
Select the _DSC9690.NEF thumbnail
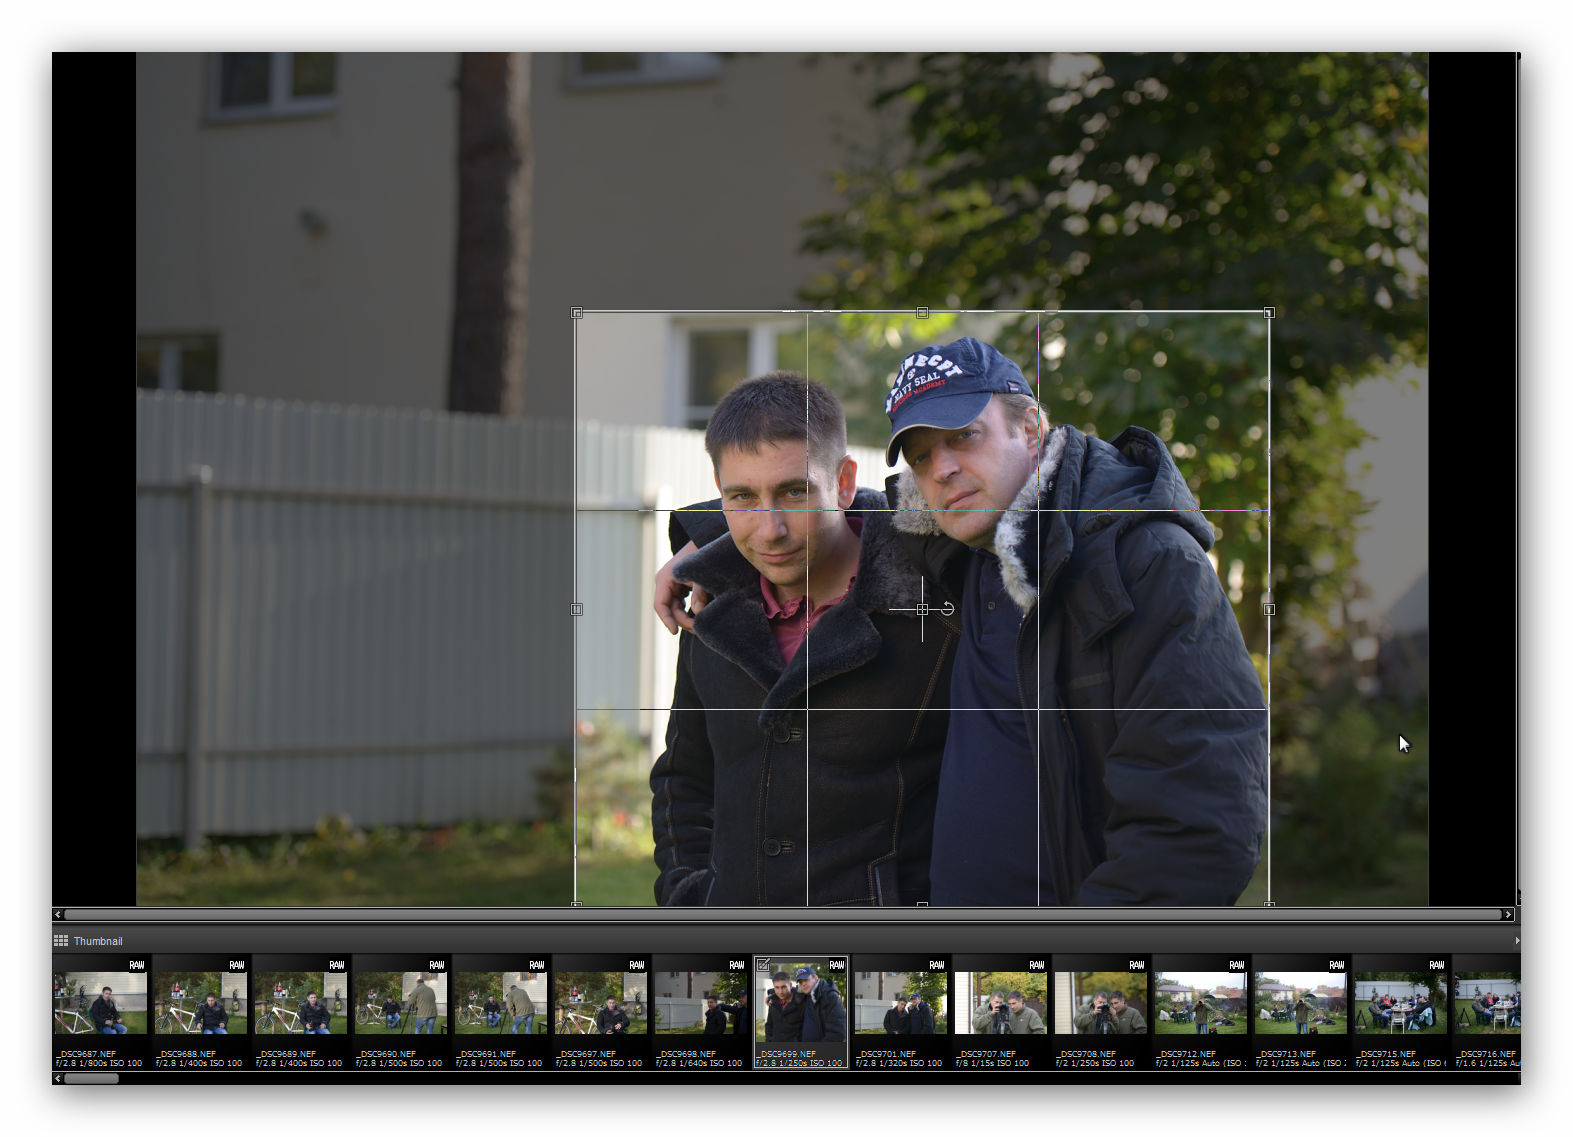tap(400, 1005)
